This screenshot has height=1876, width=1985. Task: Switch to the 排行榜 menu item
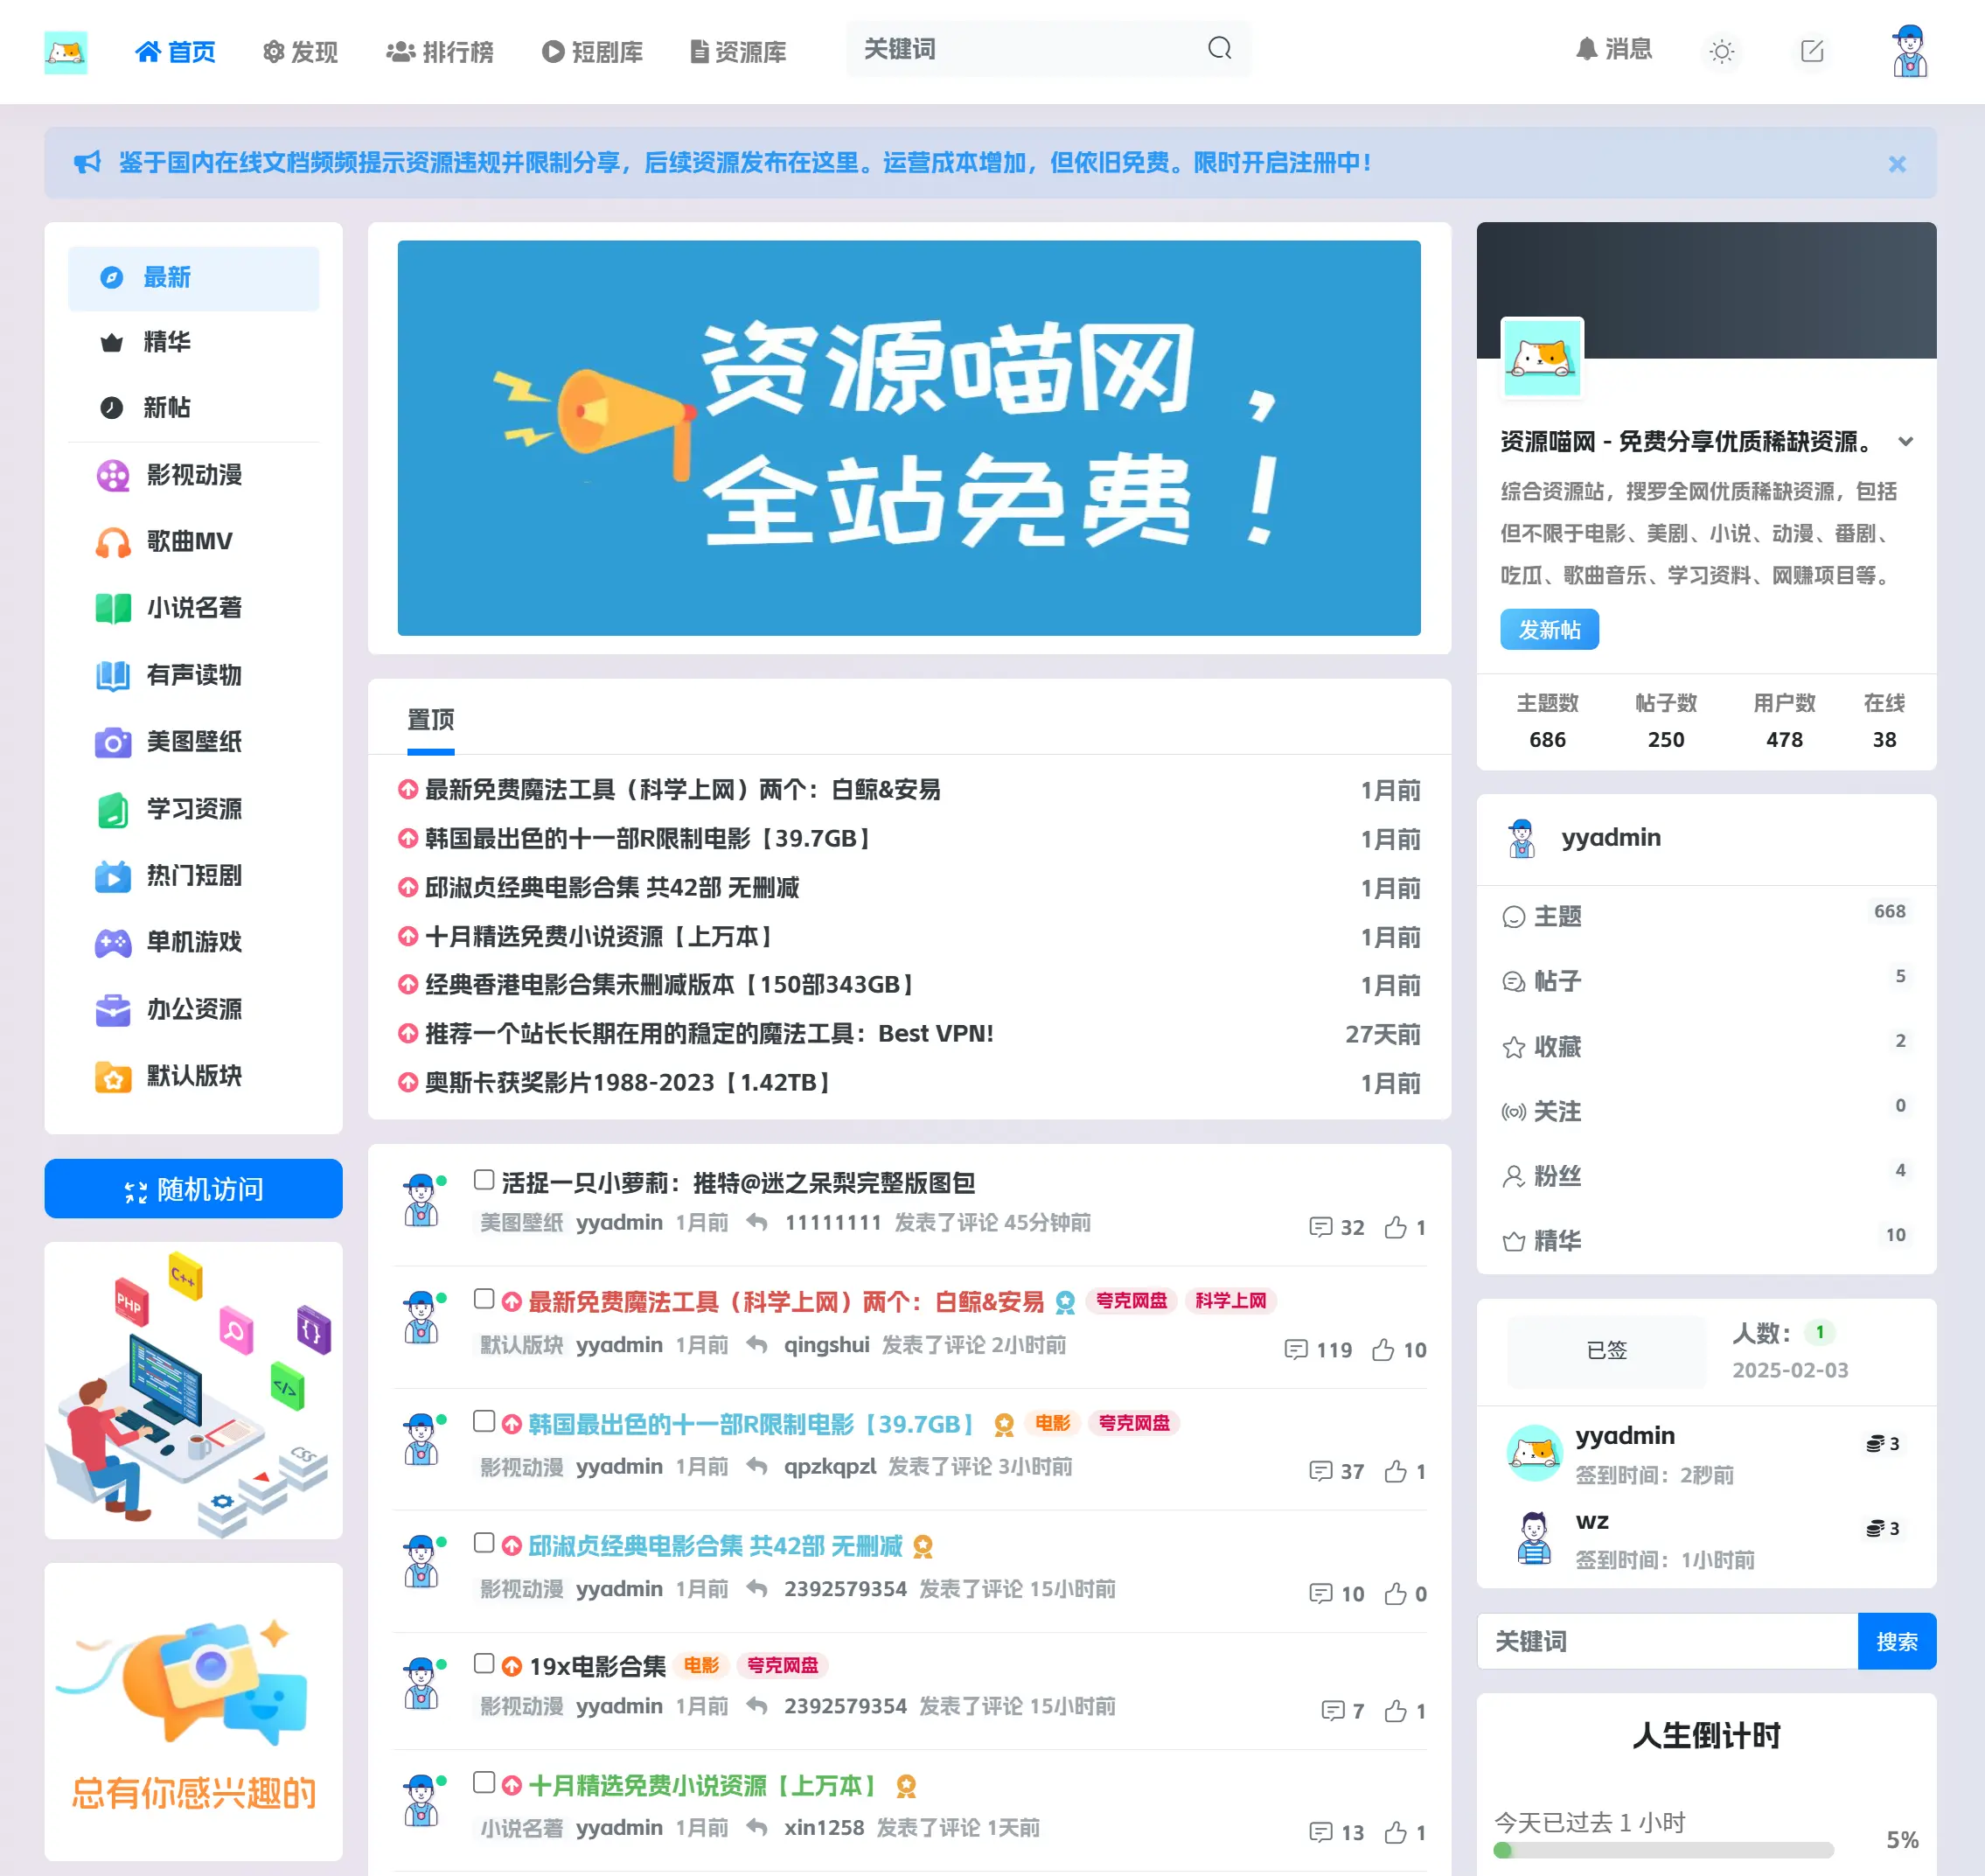point(440,52)
